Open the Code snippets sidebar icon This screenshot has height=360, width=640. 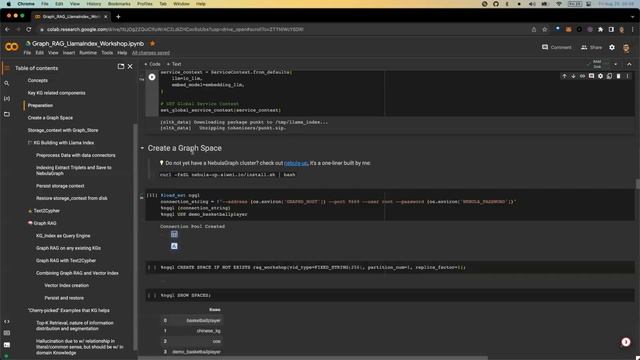pos(7,322)
